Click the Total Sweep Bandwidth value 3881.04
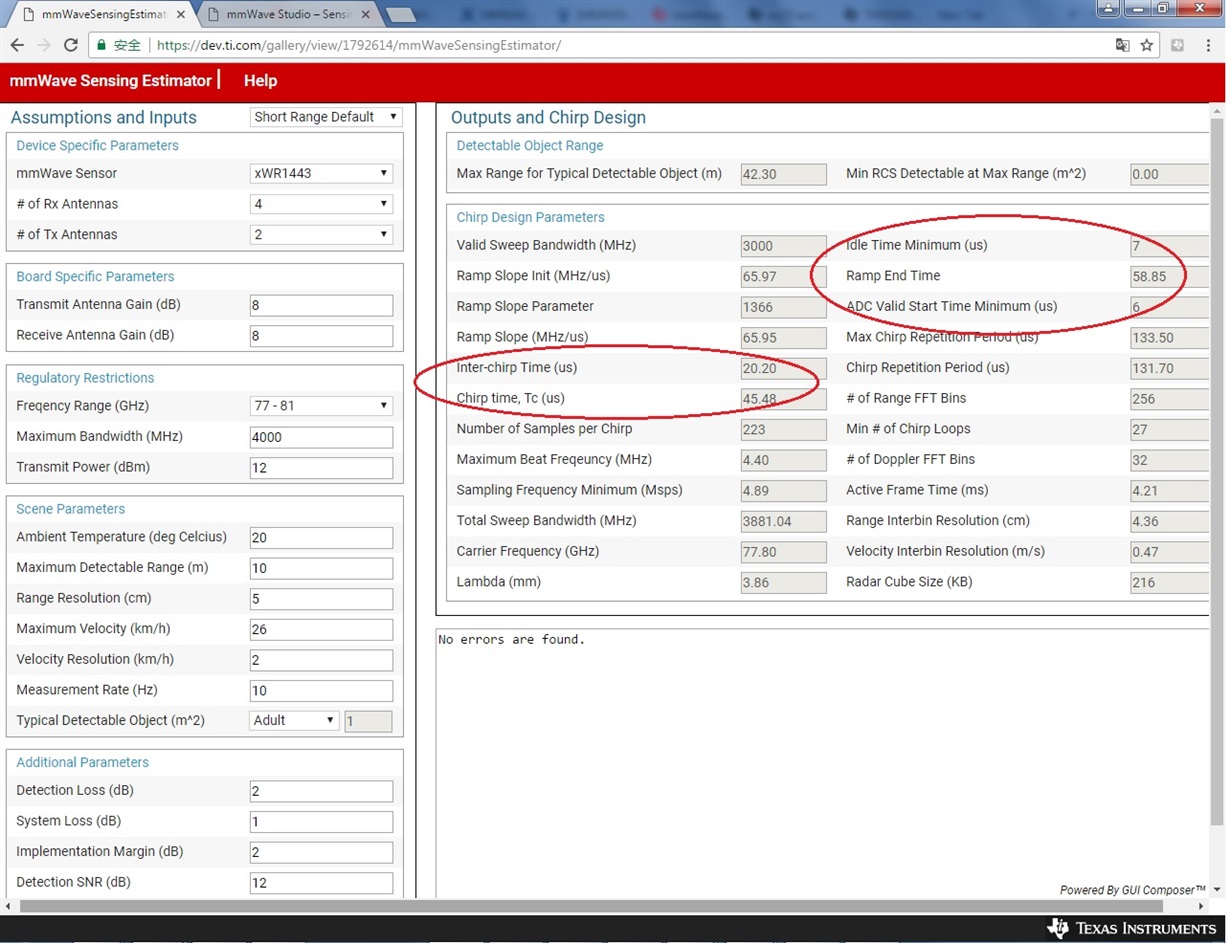This screenshot has width=1230, height=943. (784, 521)
